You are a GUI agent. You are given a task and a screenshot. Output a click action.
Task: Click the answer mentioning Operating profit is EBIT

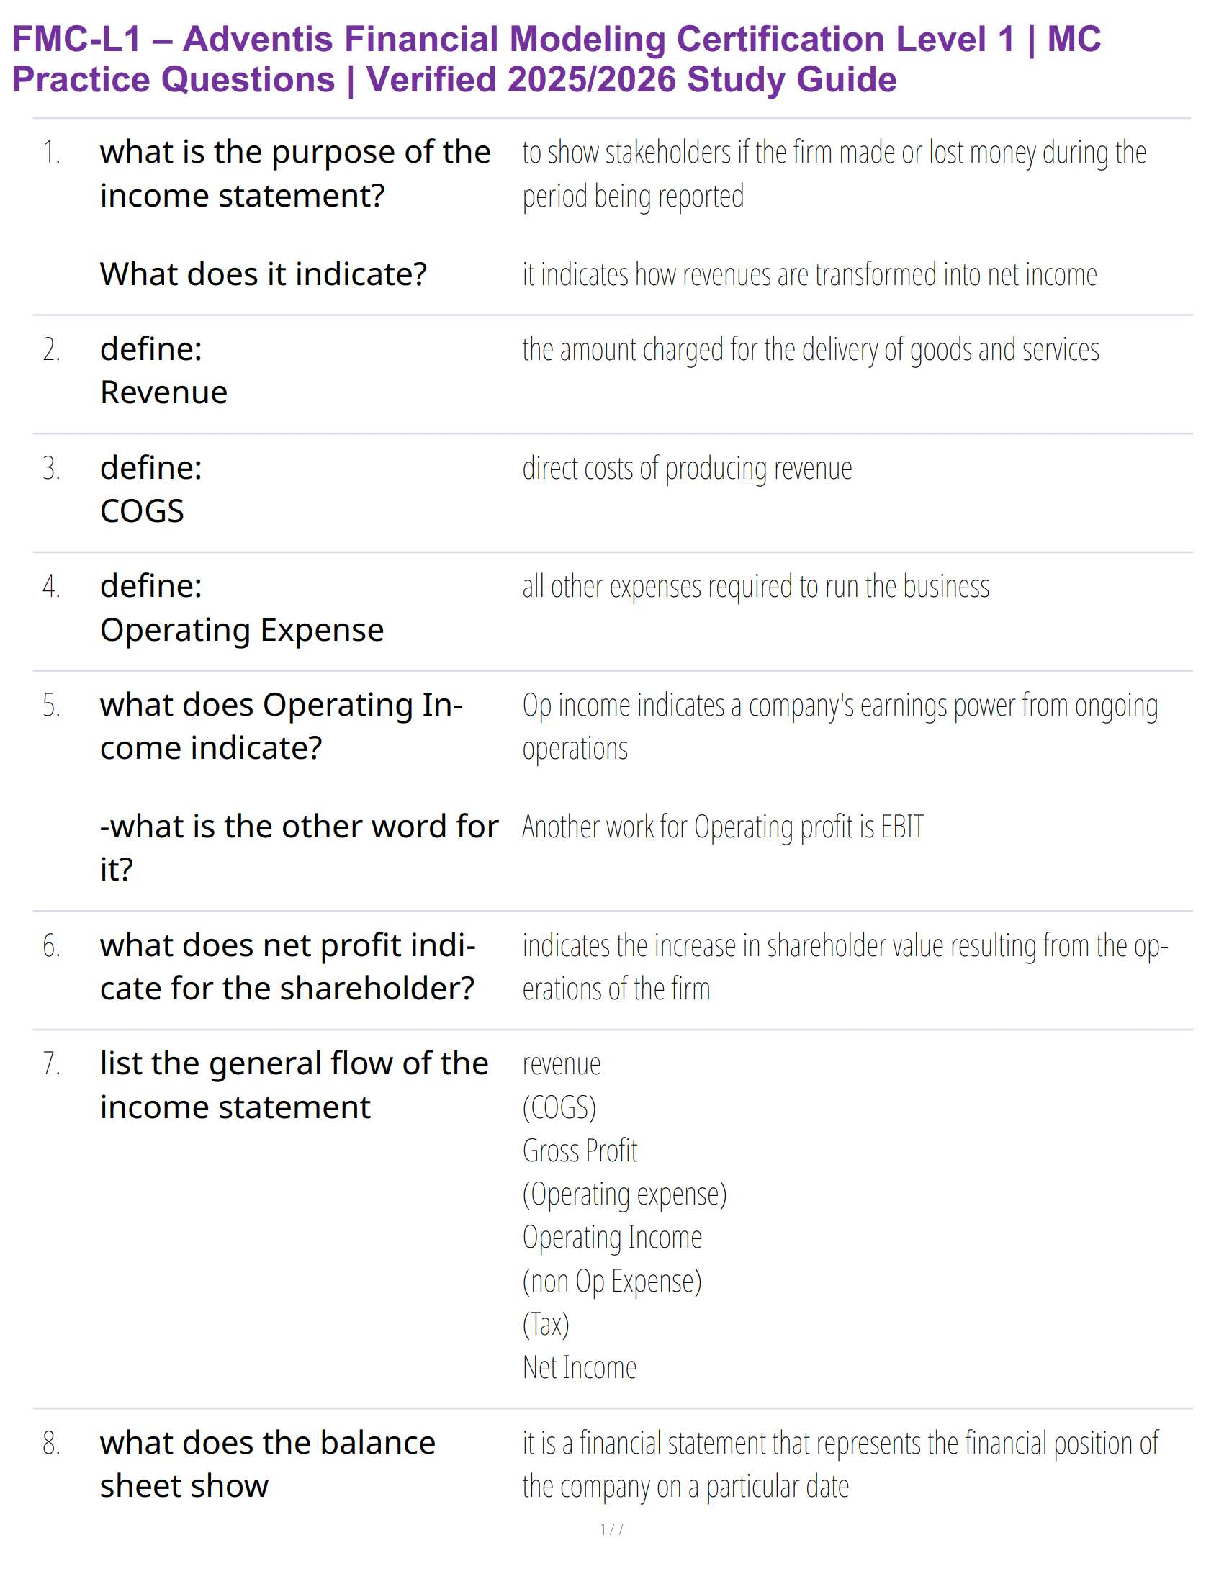pyautogui.click(x=722, y=827)
